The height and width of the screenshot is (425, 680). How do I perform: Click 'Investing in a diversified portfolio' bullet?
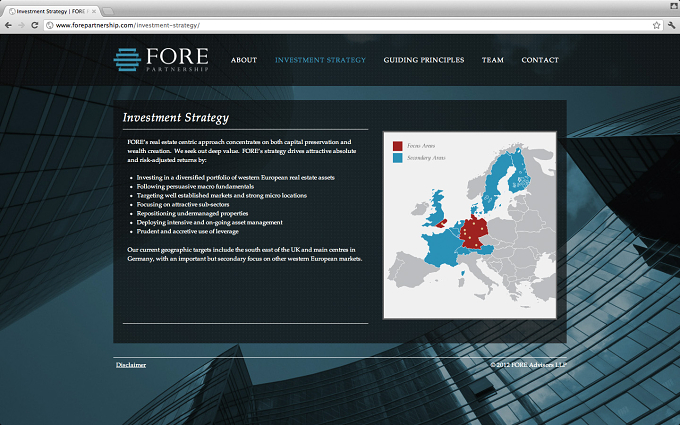click(x=235, y=177)
